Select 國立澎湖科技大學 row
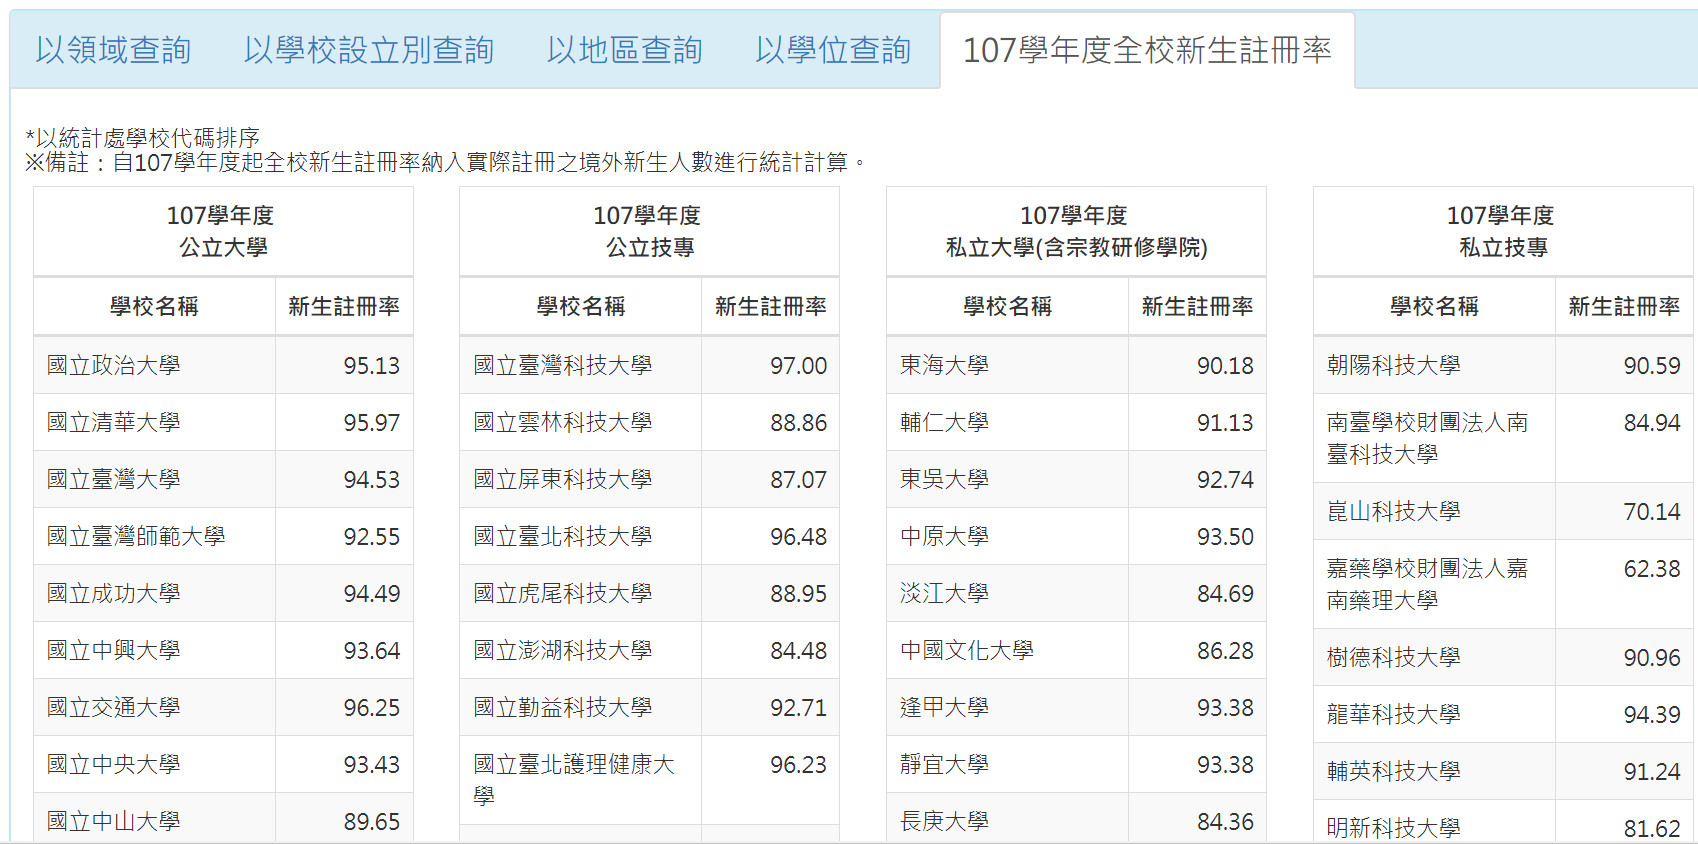The image size is (1698, 844). 649,650
